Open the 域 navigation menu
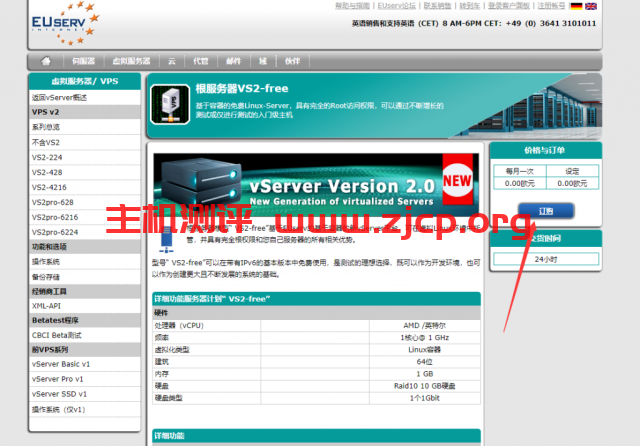The width and height of the screenshot is (640, 446). [x=263, y=61]
